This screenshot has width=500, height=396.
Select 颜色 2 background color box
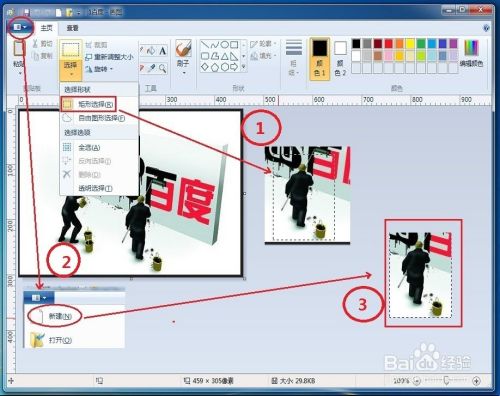(340, 59)
